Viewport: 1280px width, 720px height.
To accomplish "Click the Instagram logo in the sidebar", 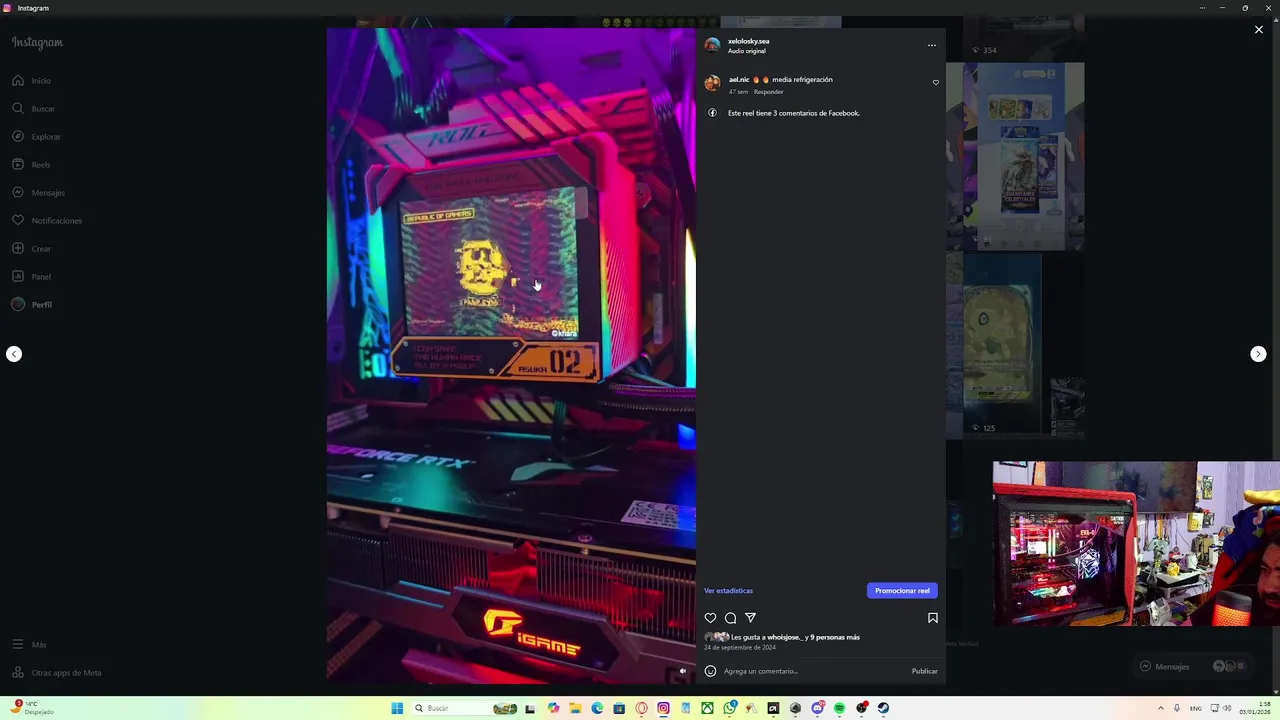I will (x=37, y=43).
